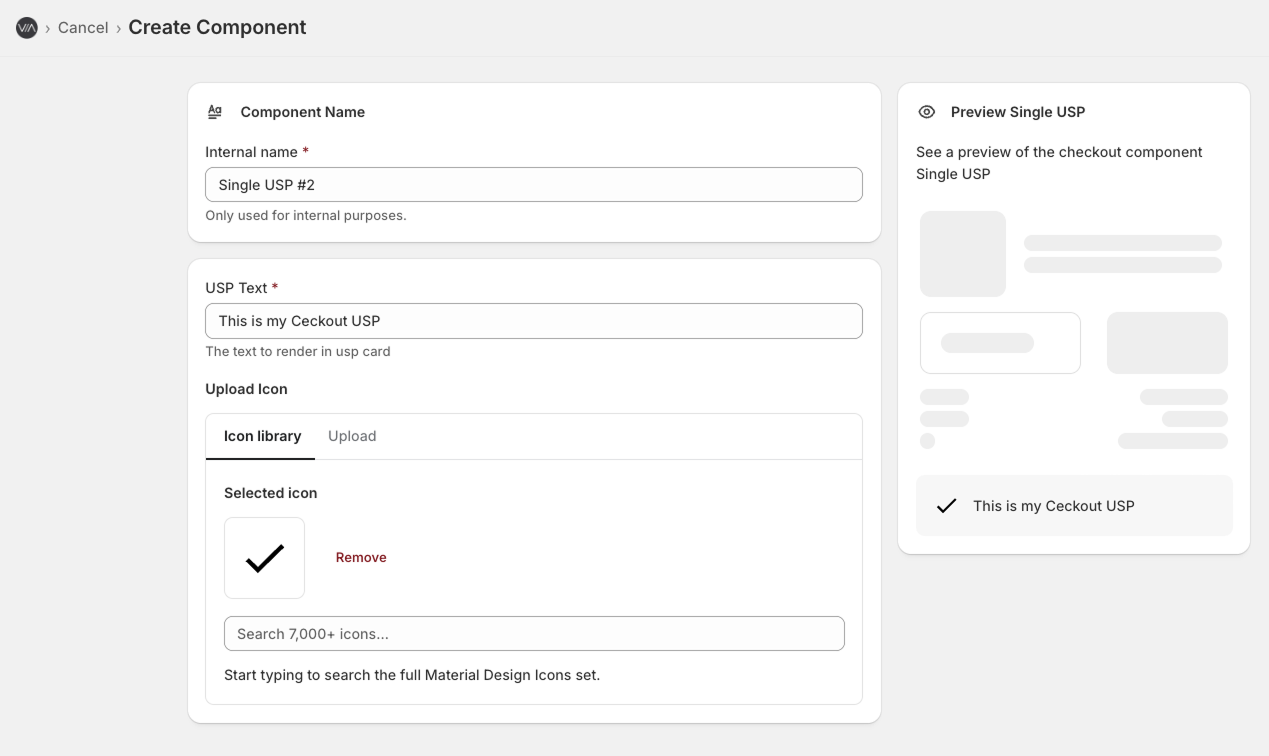
Task: Click Cancel in the breadcrumb
Action: pyautogui.click(x=83, y=28)
